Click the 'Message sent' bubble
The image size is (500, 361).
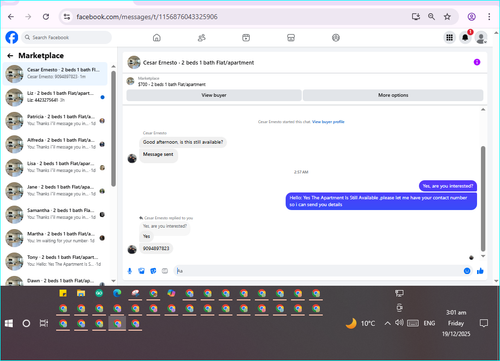(x=158, y=154)
